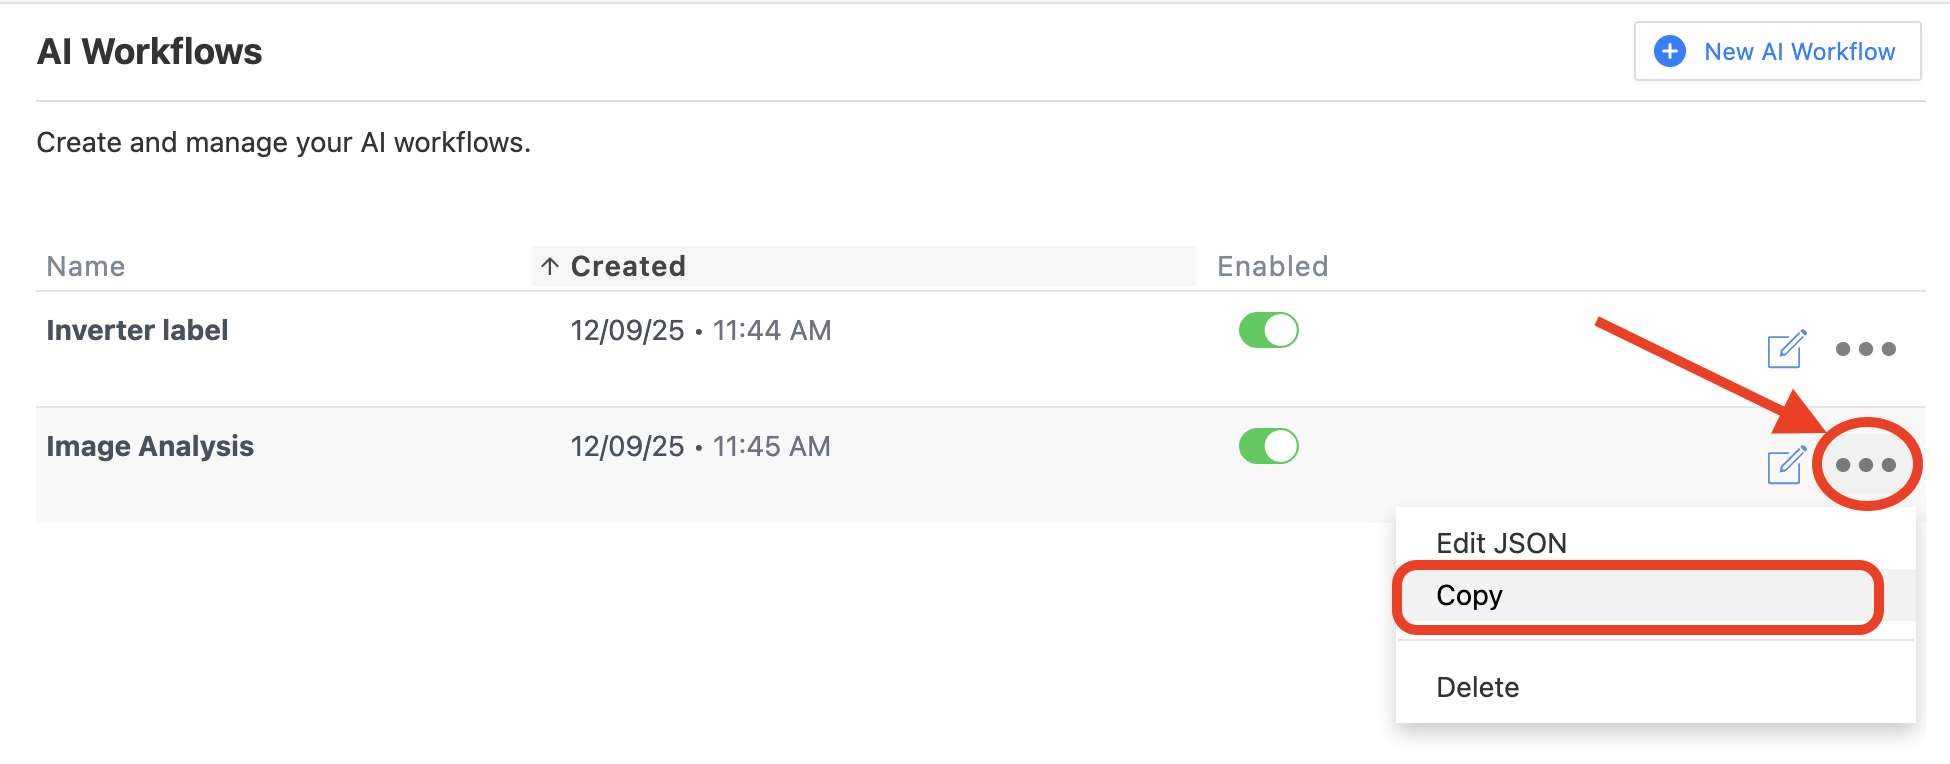
Task: Select Copy in the context menu
Action: 1469,596
